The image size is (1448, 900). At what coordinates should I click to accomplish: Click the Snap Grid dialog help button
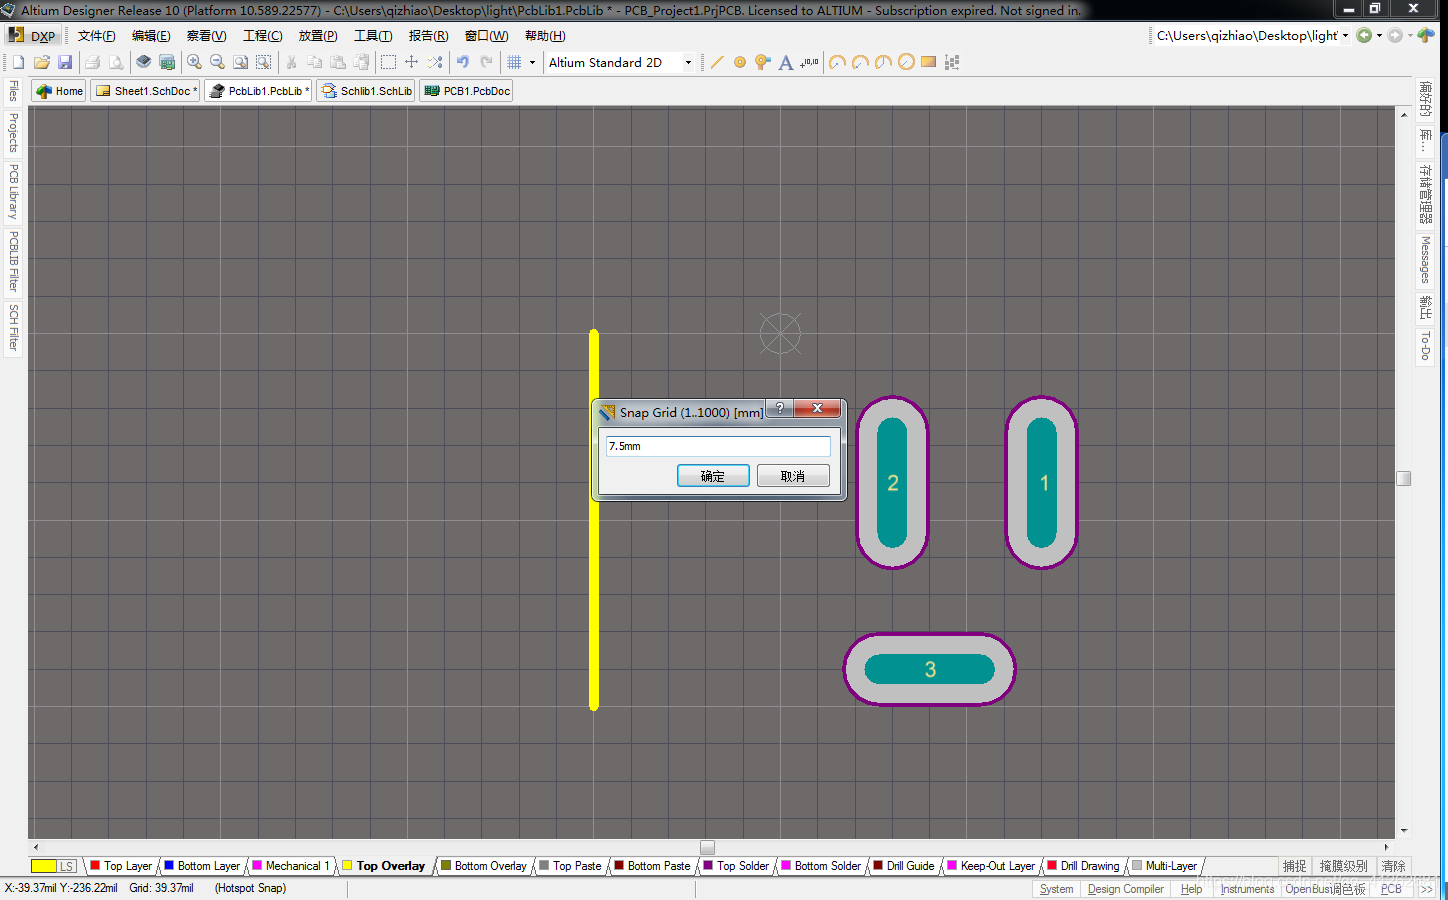point(780,408)
